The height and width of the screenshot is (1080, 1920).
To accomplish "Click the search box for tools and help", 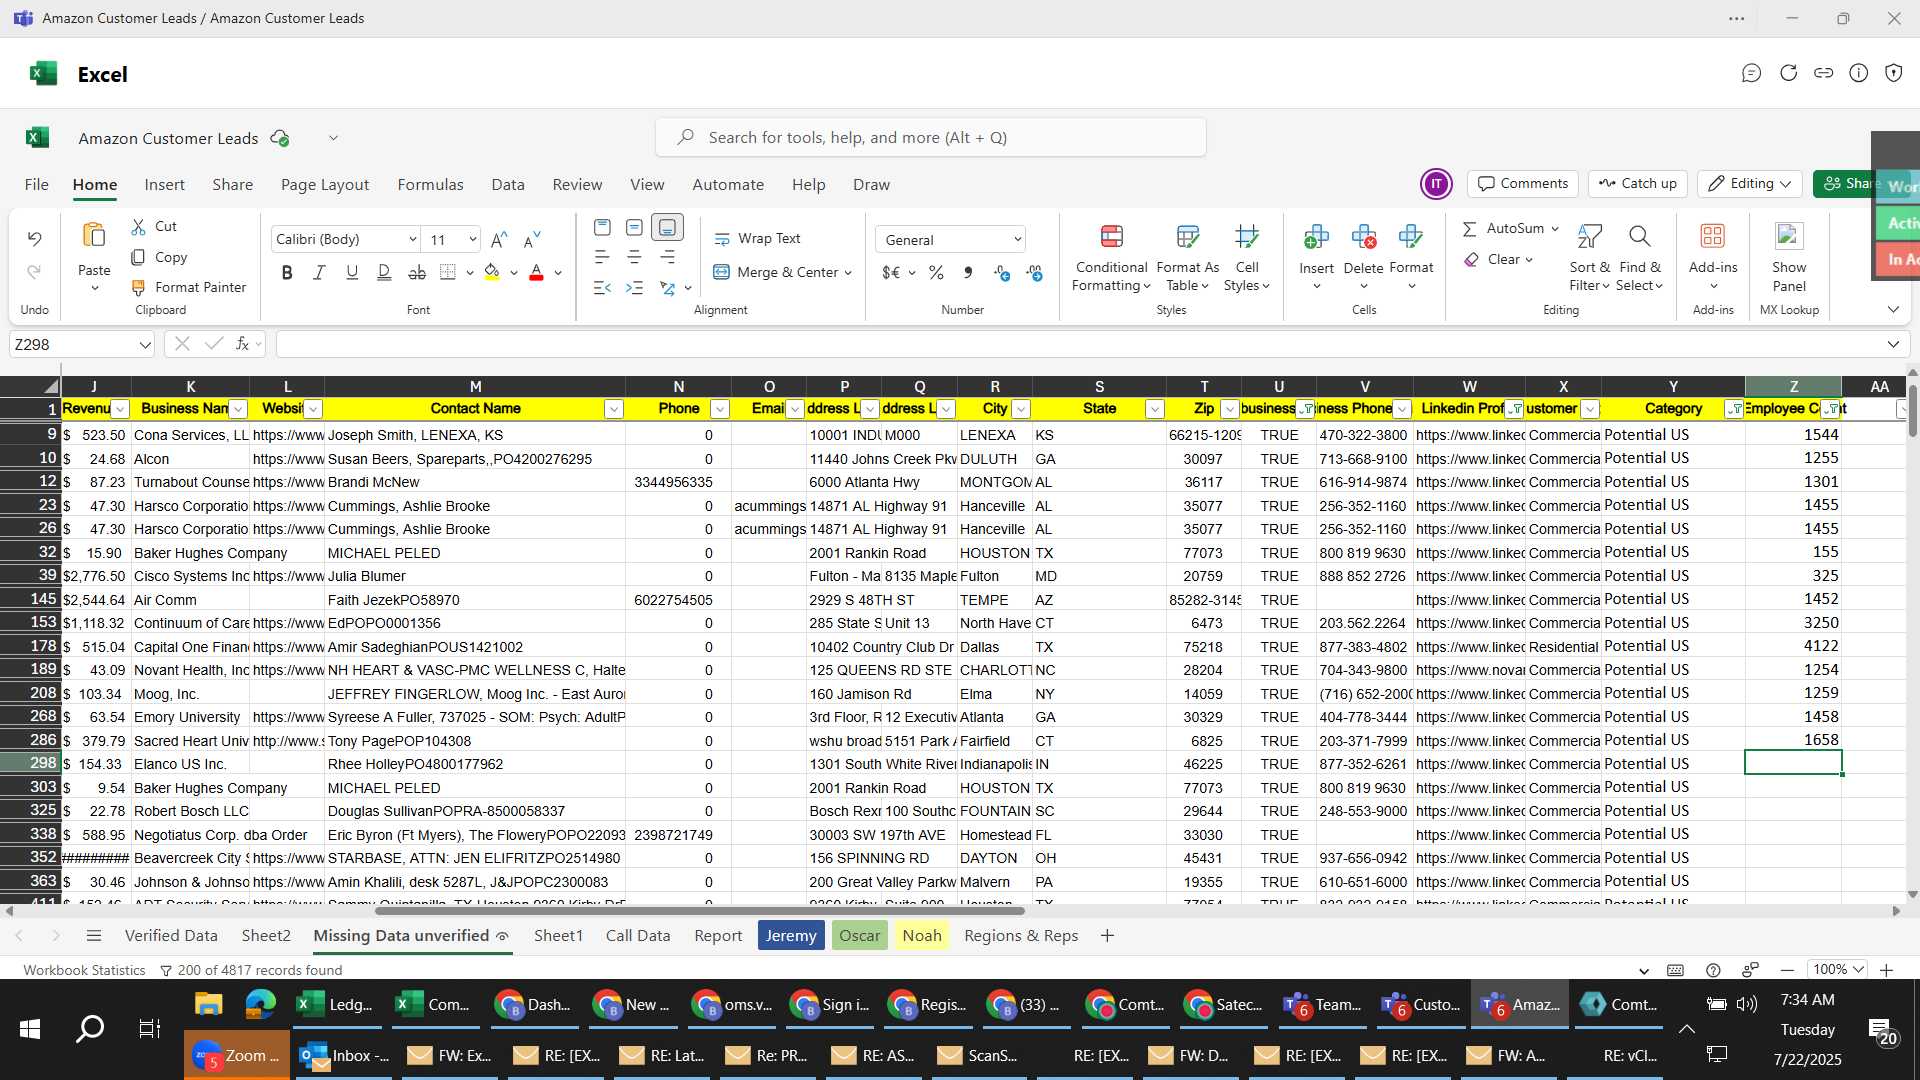I will [x=930, y=138].
